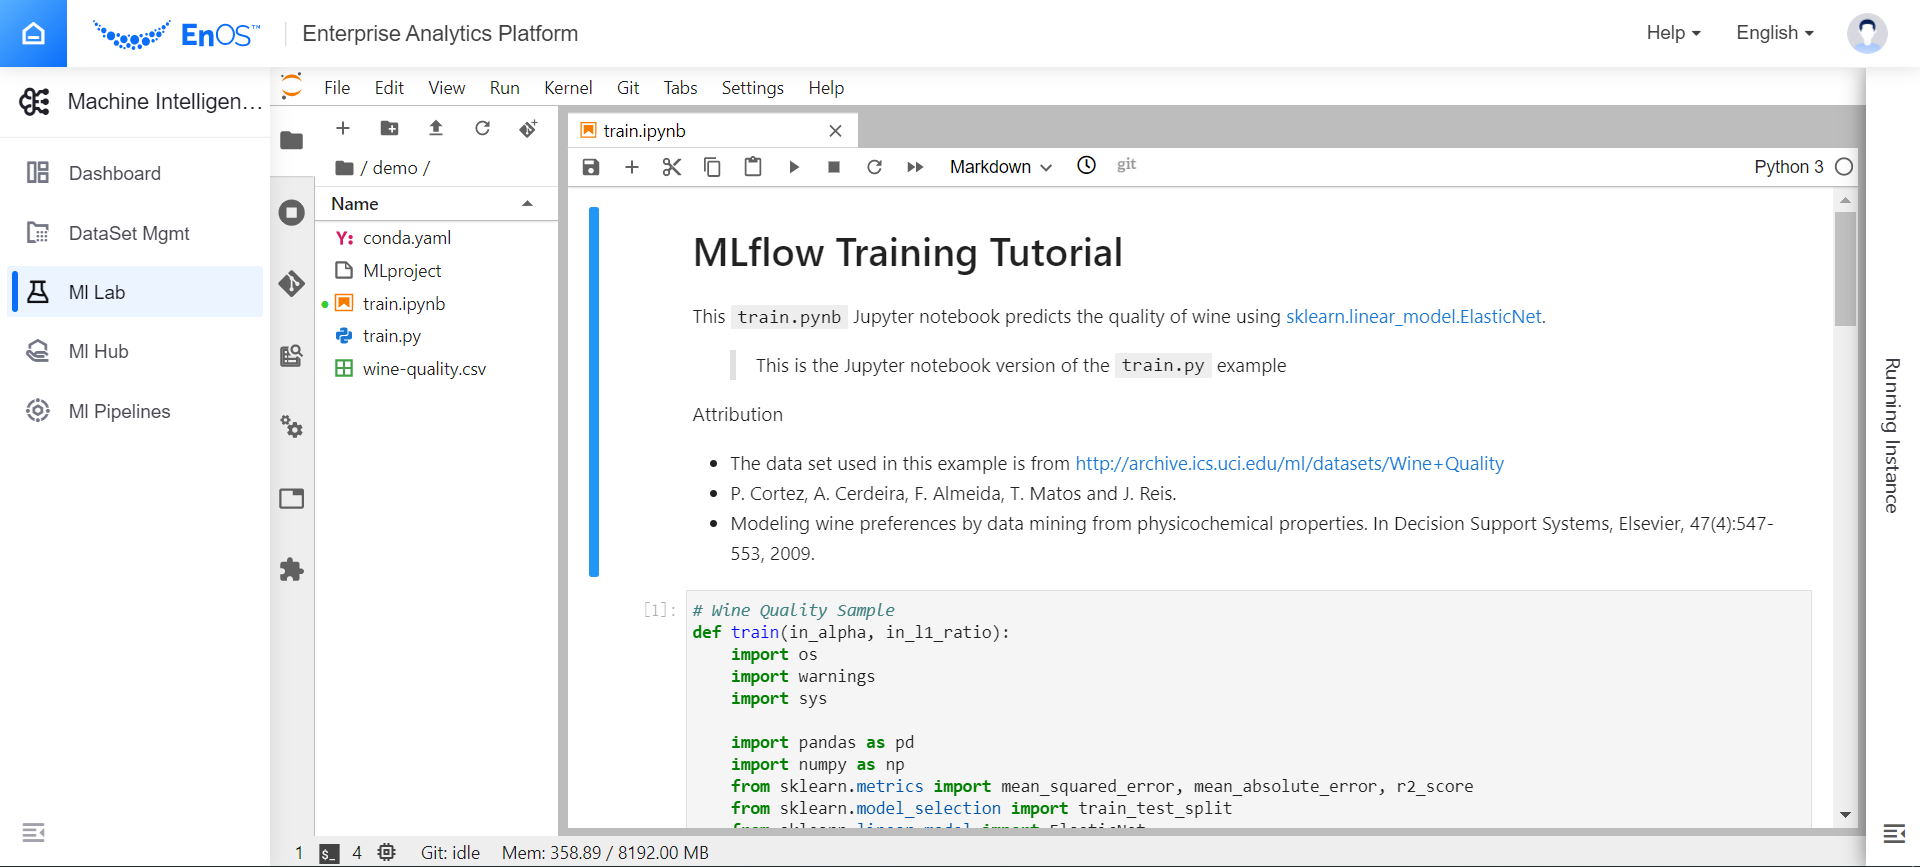This screenshot has width=1920, height=867.
Task: Open the property inspector gears sidebar icon
Action: pos(292,427)
